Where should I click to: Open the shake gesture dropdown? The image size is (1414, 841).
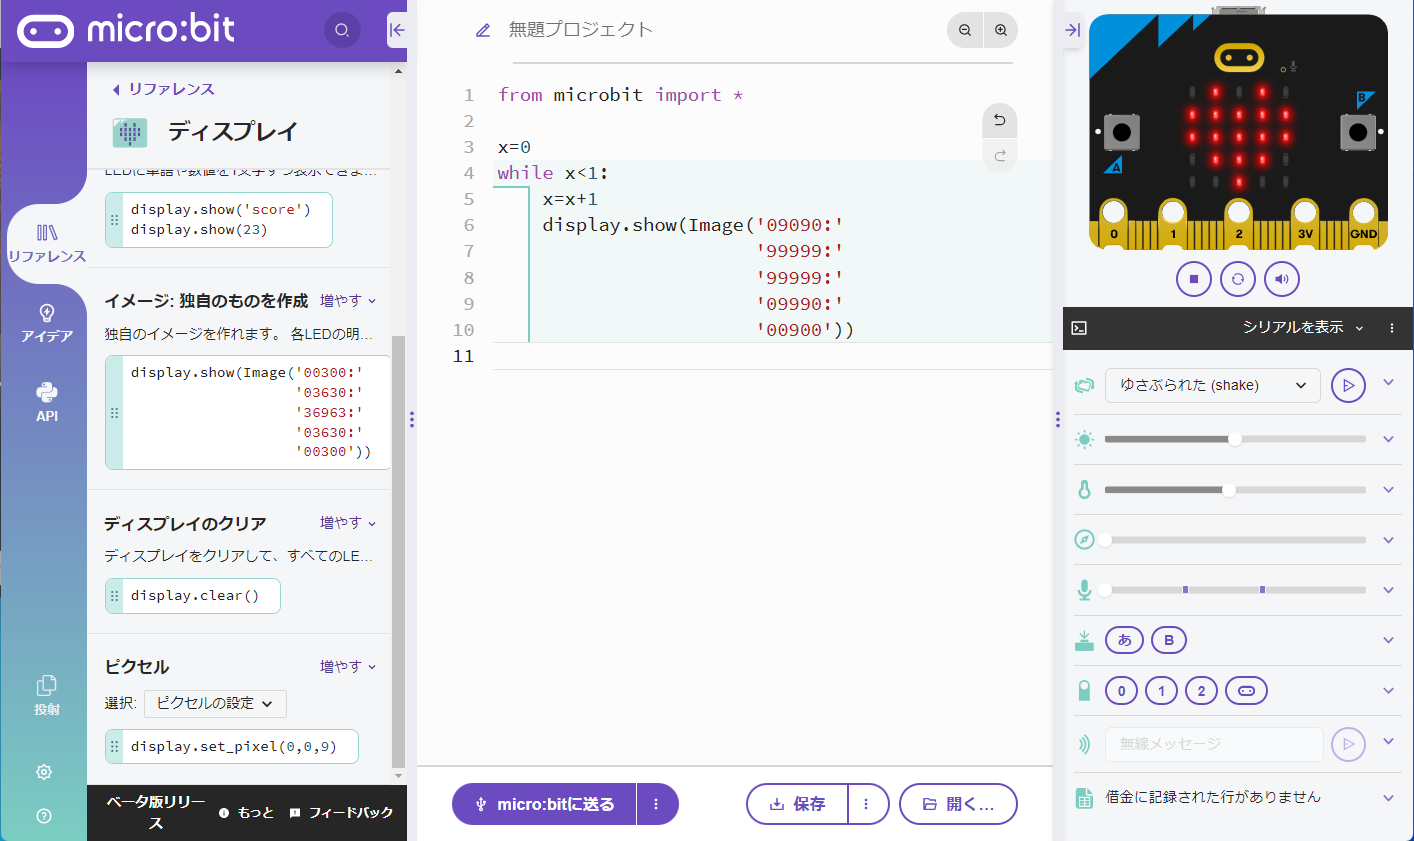pos(1212,385)
